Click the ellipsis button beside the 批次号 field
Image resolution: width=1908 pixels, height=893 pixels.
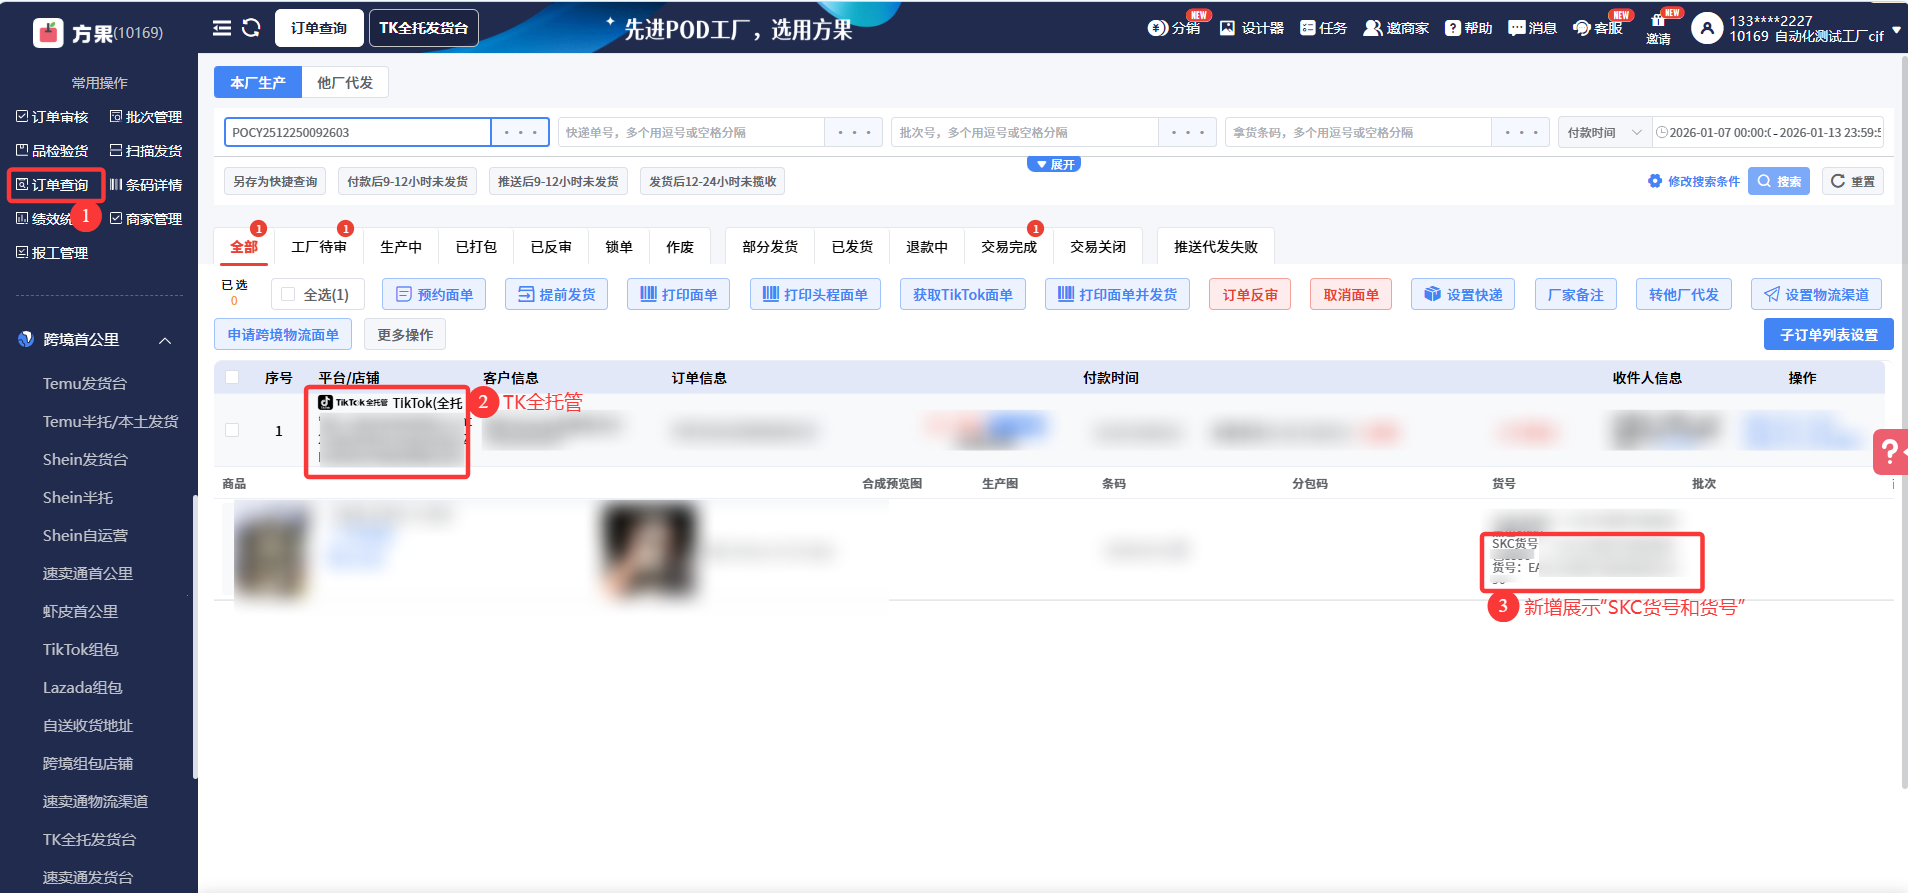coord(1187,132)
